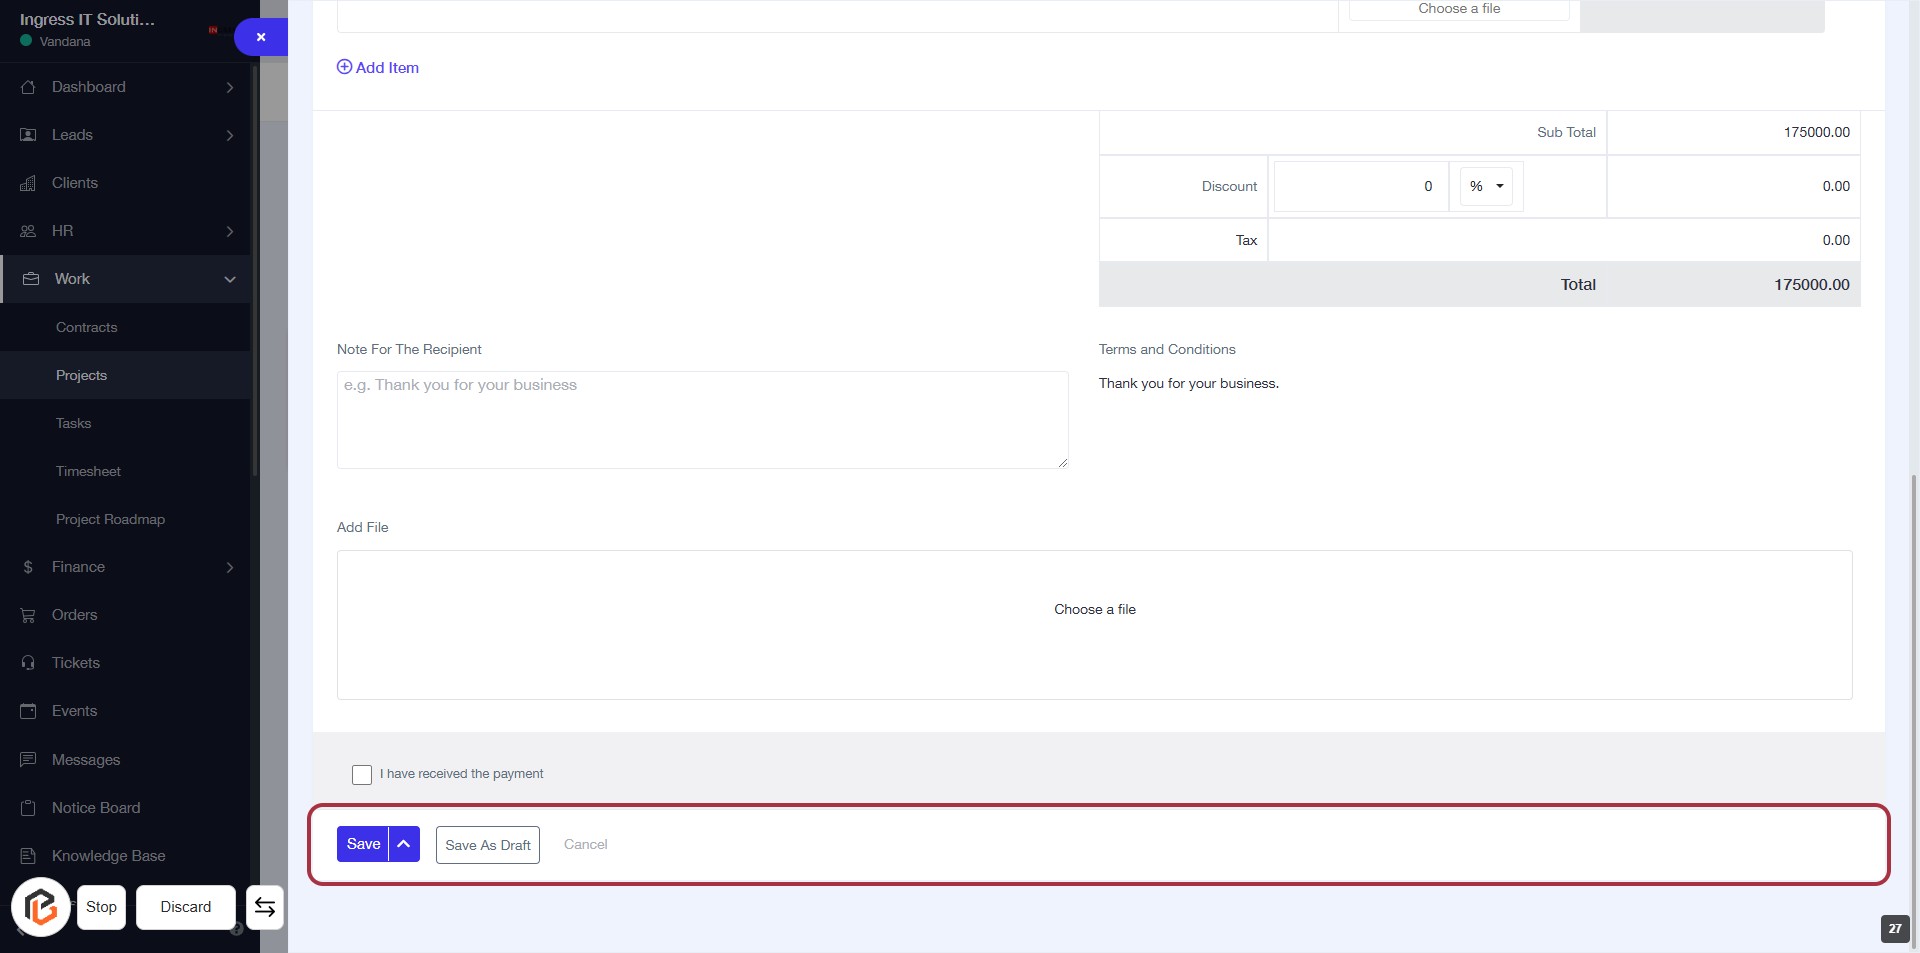Close the sidebar with the X button
The height and width of the screenshot is (953, 1920).
tap(261, 37)
